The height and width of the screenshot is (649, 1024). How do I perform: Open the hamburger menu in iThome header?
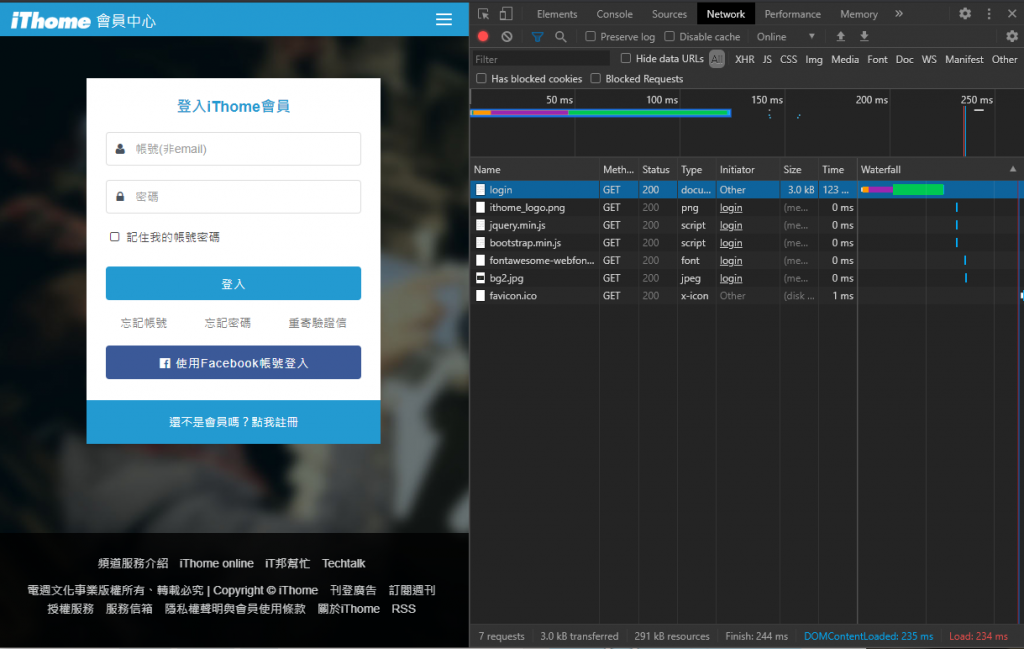point(443,20)
